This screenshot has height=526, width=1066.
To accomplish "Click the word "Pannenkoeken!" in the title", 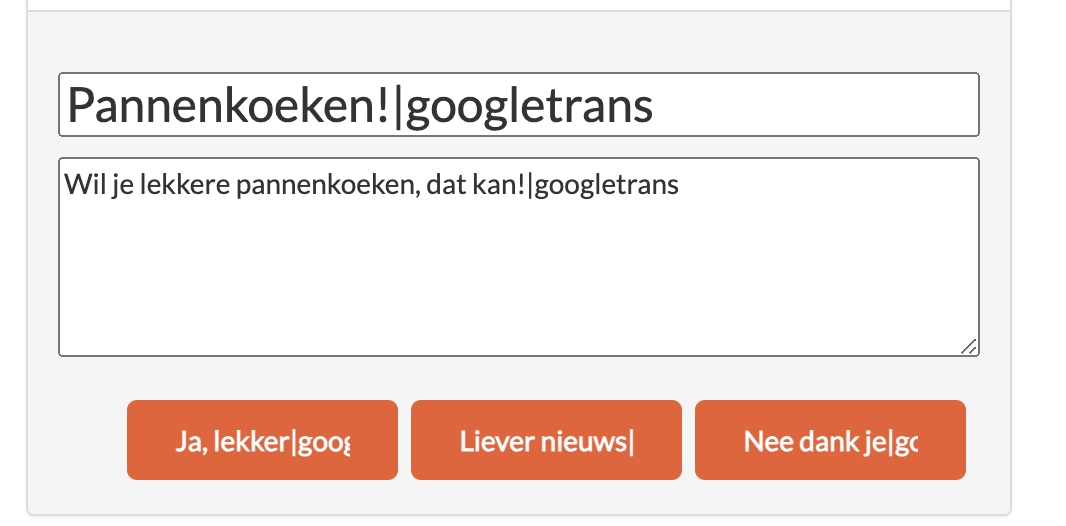I will point(231,105).
